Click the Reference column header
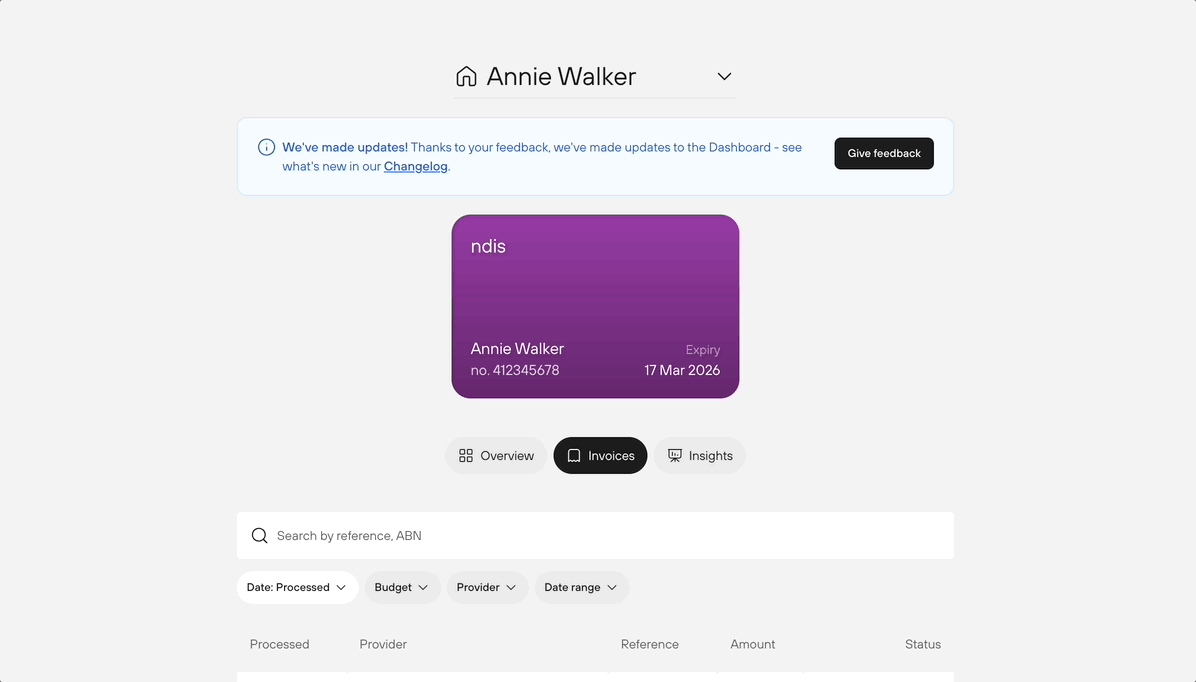1196x682 pixels. click(x=649, y=644)
